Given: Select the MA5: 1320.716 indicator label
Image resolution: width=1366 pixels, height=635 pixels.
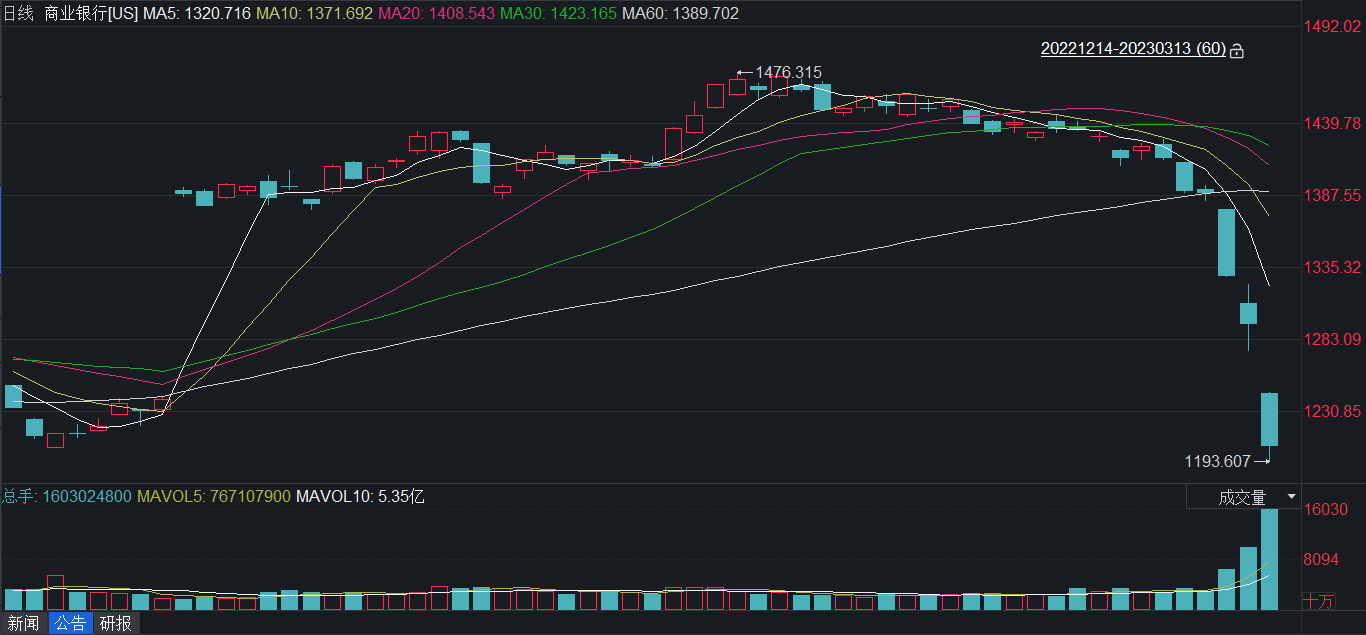Looking at the screenshot, I should point(197,14).
